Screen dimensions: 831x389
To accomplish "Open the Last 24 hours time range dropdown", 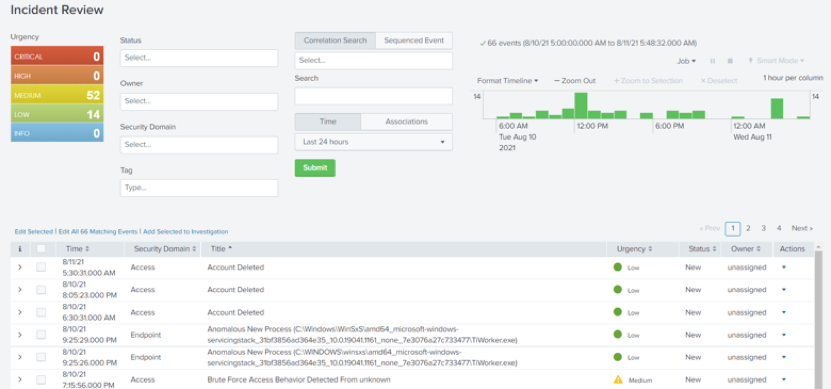I will [x=374, y=142].
